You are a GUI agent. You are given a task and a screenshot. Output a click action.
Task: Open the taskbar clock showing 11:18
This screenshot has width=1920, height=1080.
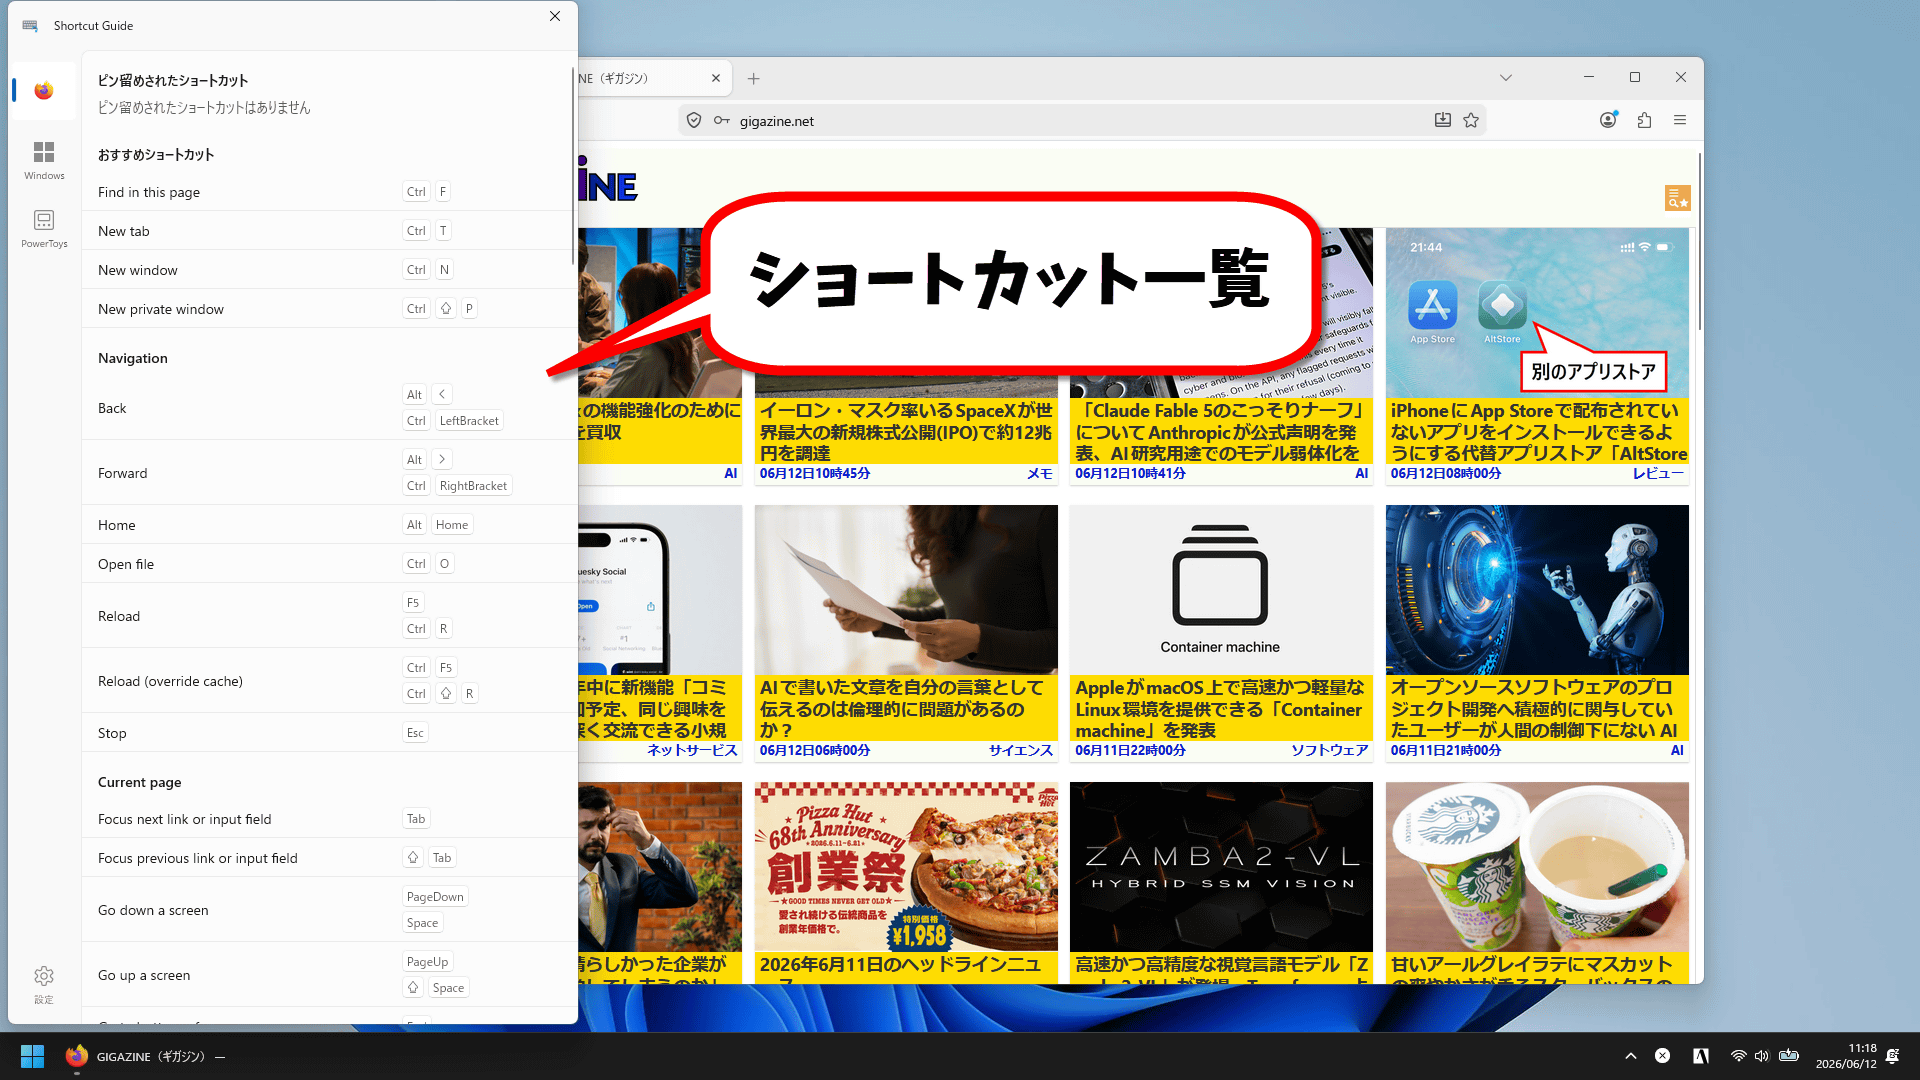click(x=1846, y=1056)
